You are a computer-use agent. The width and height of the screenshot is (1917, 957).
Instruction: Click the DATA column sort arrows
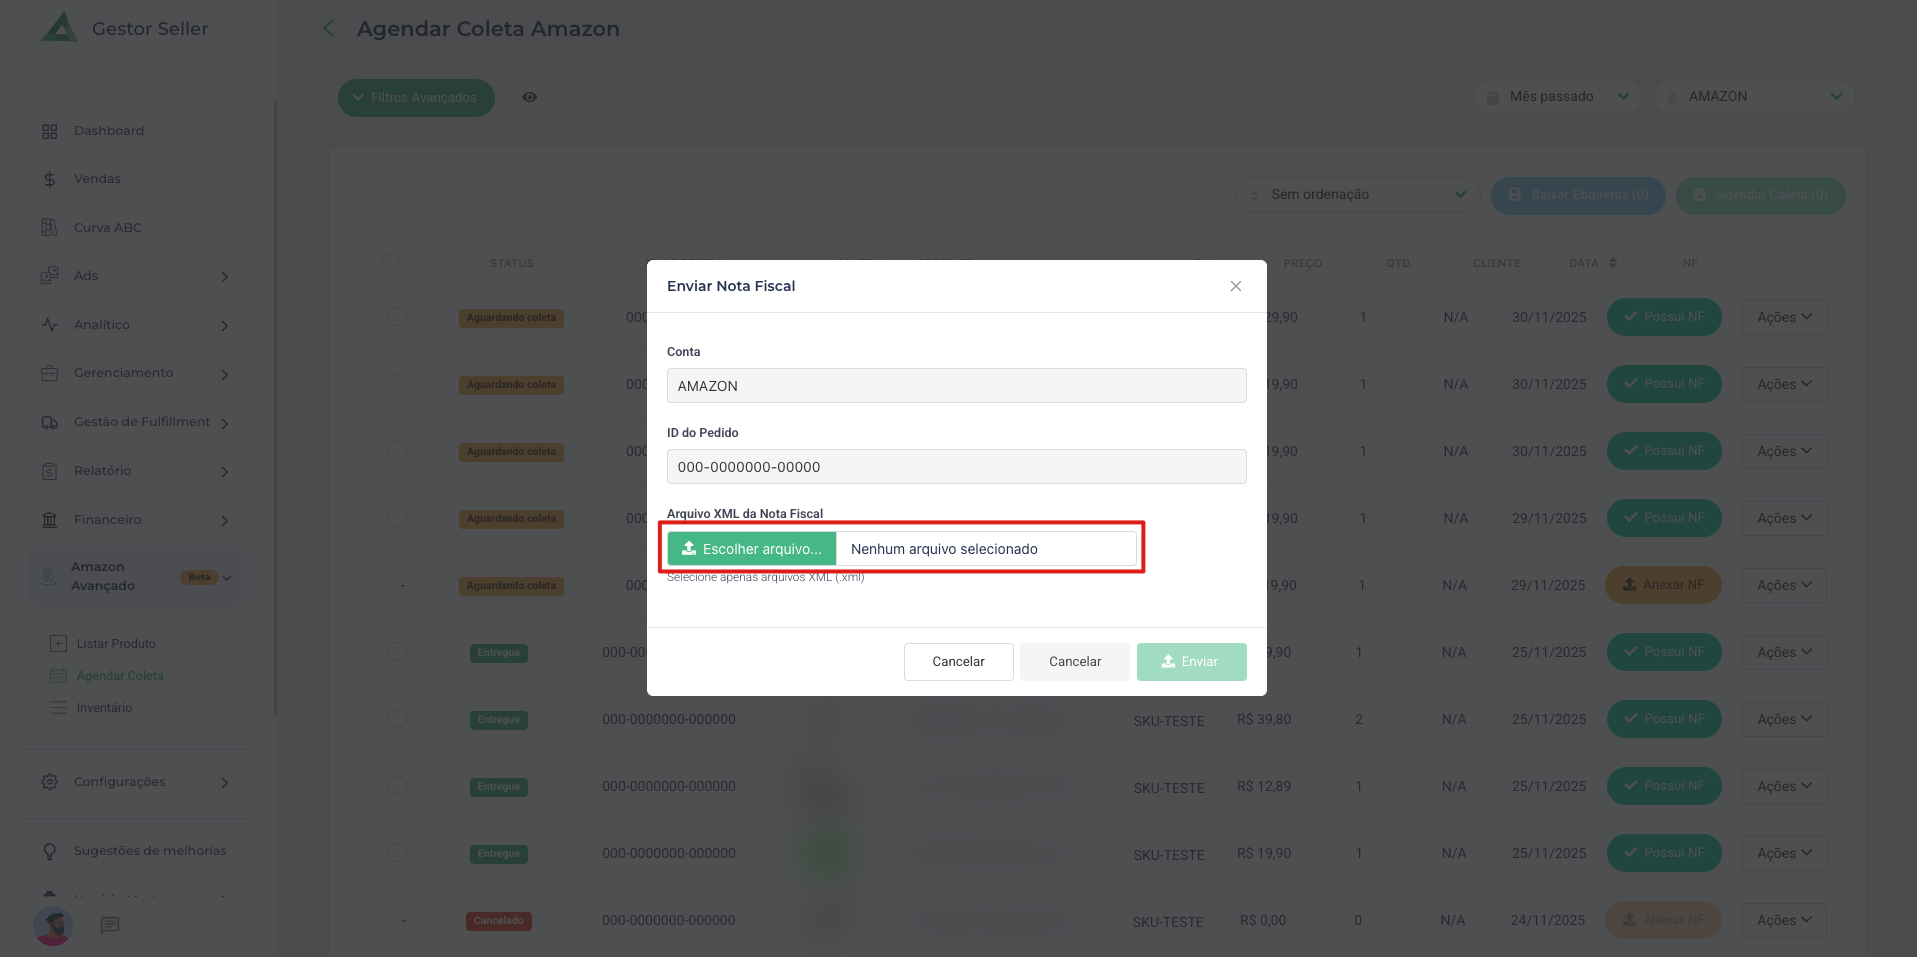pos(1613,263)
